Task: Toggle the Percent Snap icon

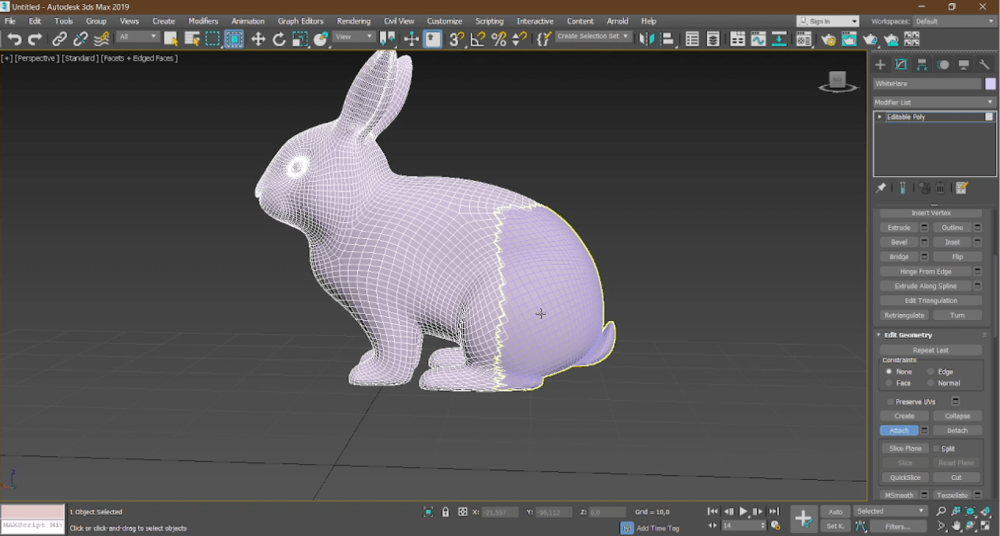Action: (x=498, y=40)
